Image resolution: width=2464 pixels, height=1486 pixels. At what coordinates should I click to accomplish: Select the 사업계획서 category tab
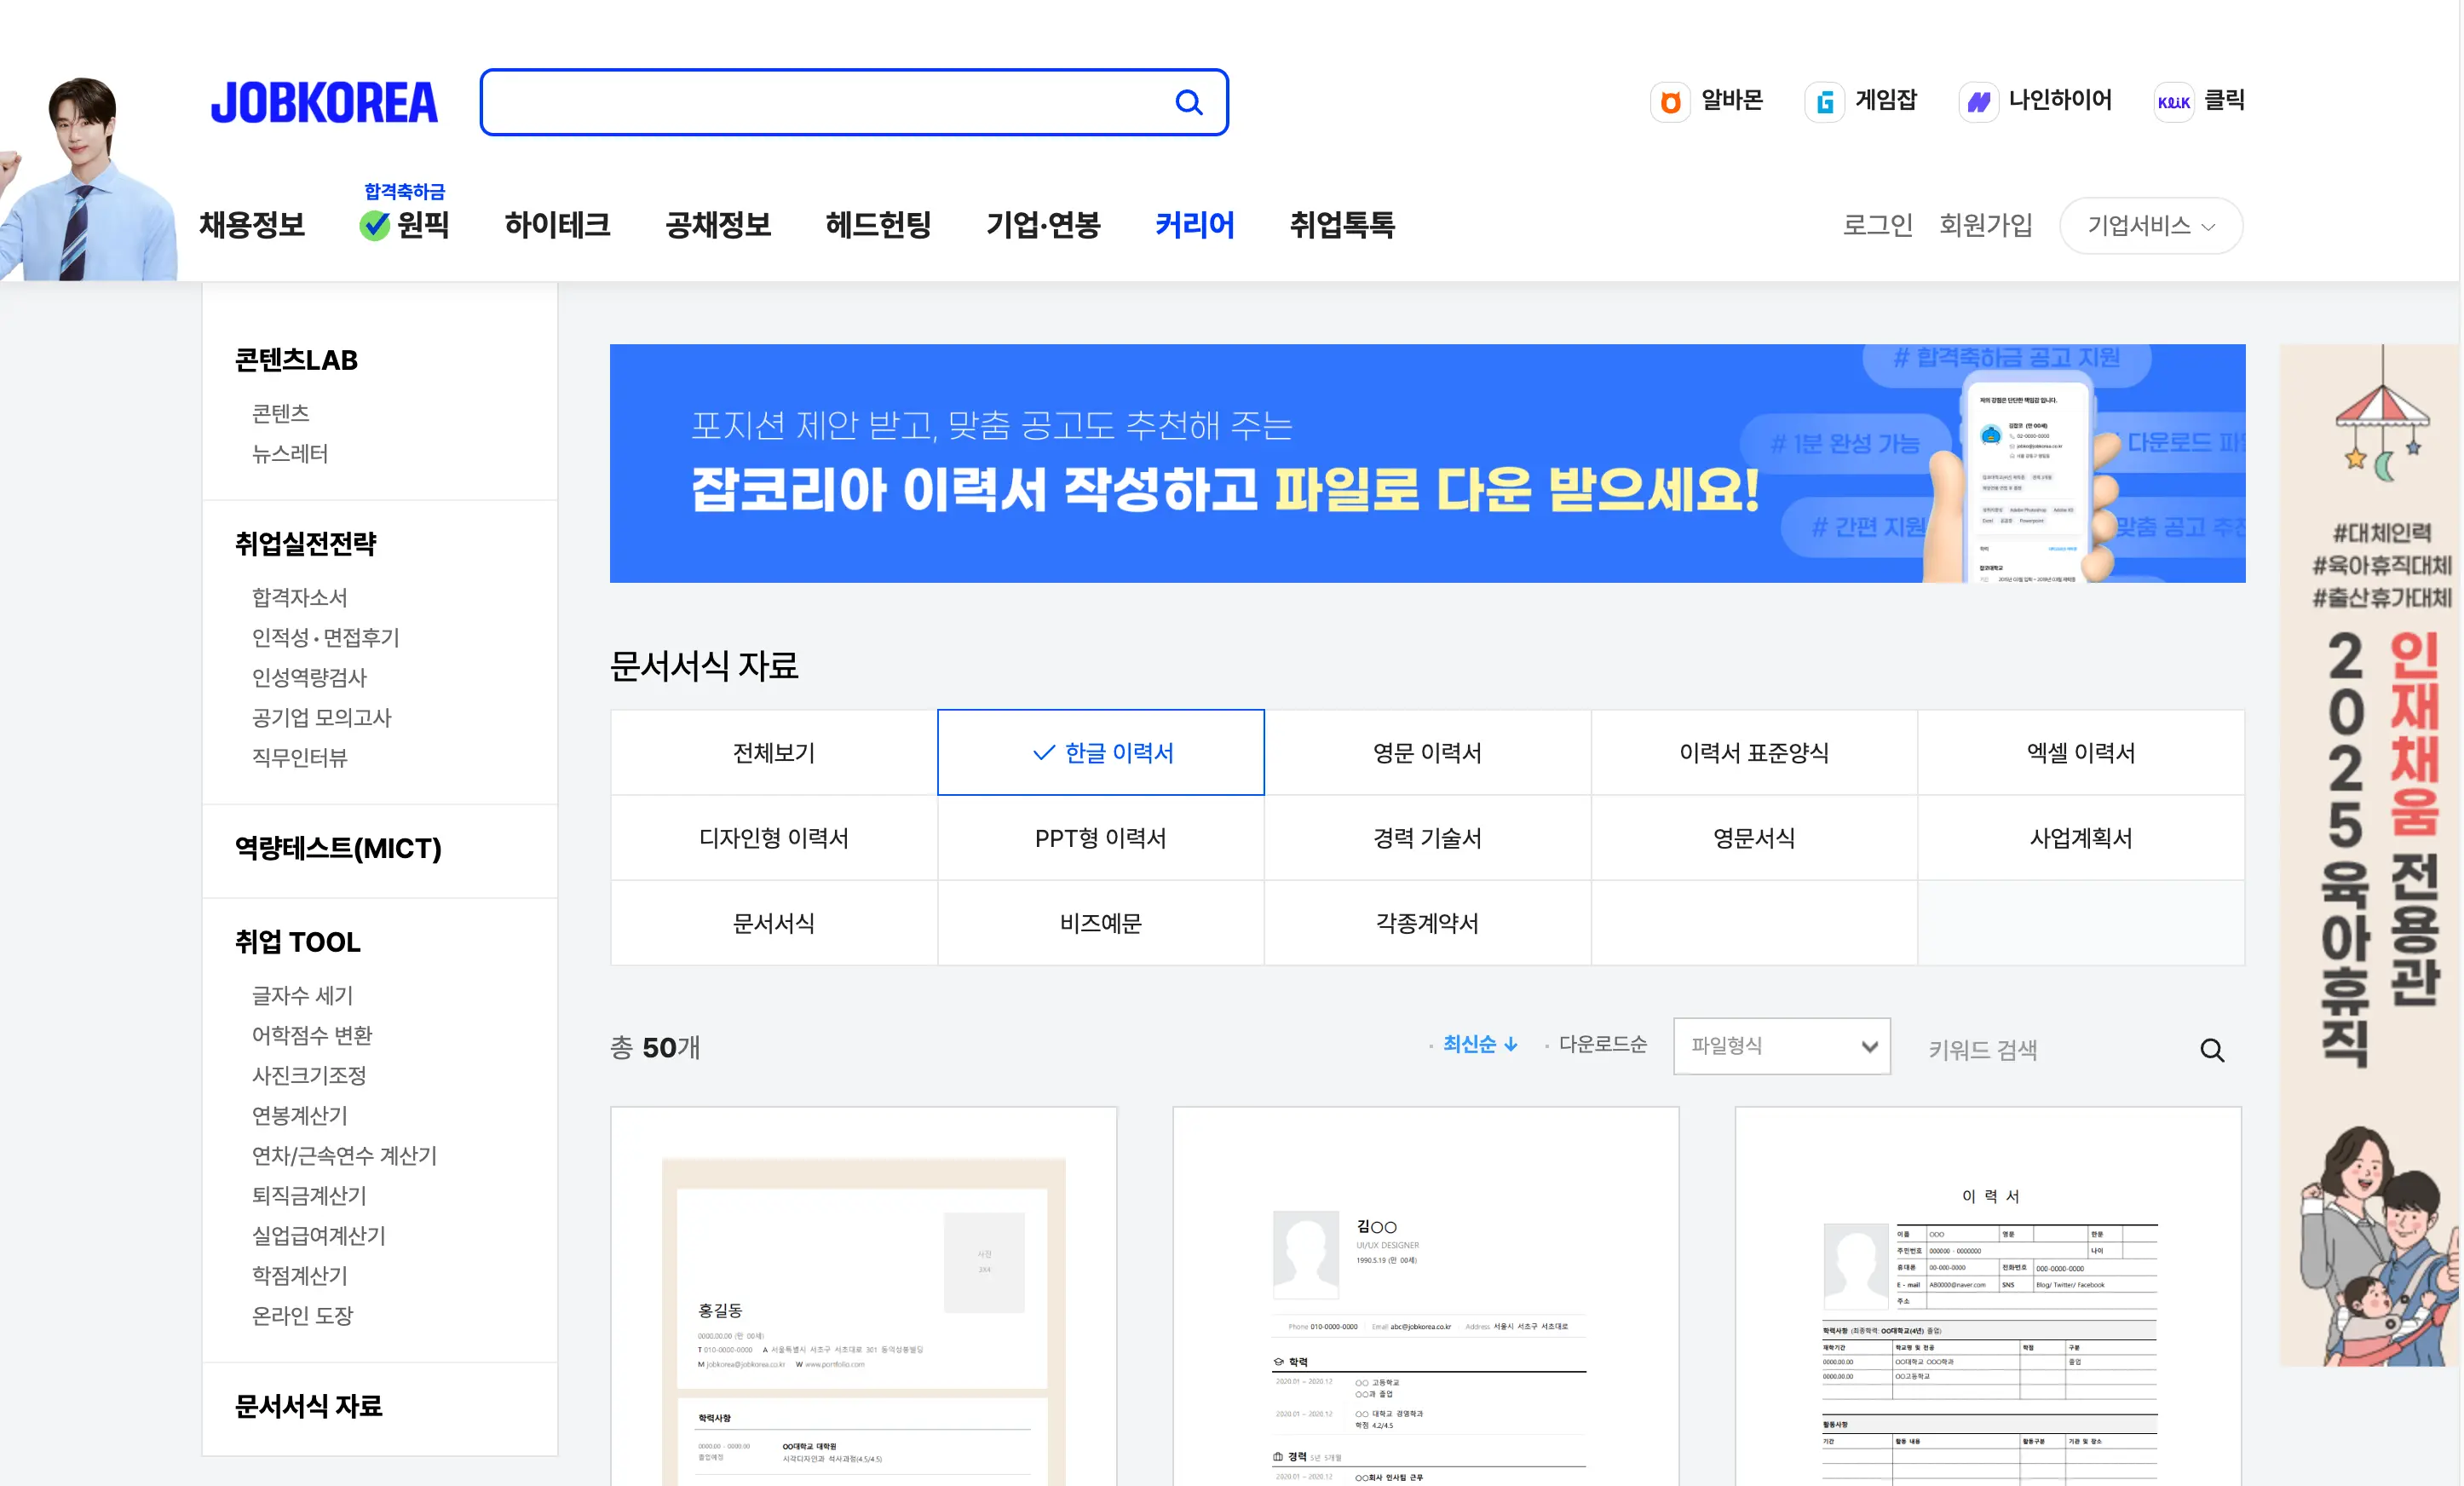(x=2081, y=838)
